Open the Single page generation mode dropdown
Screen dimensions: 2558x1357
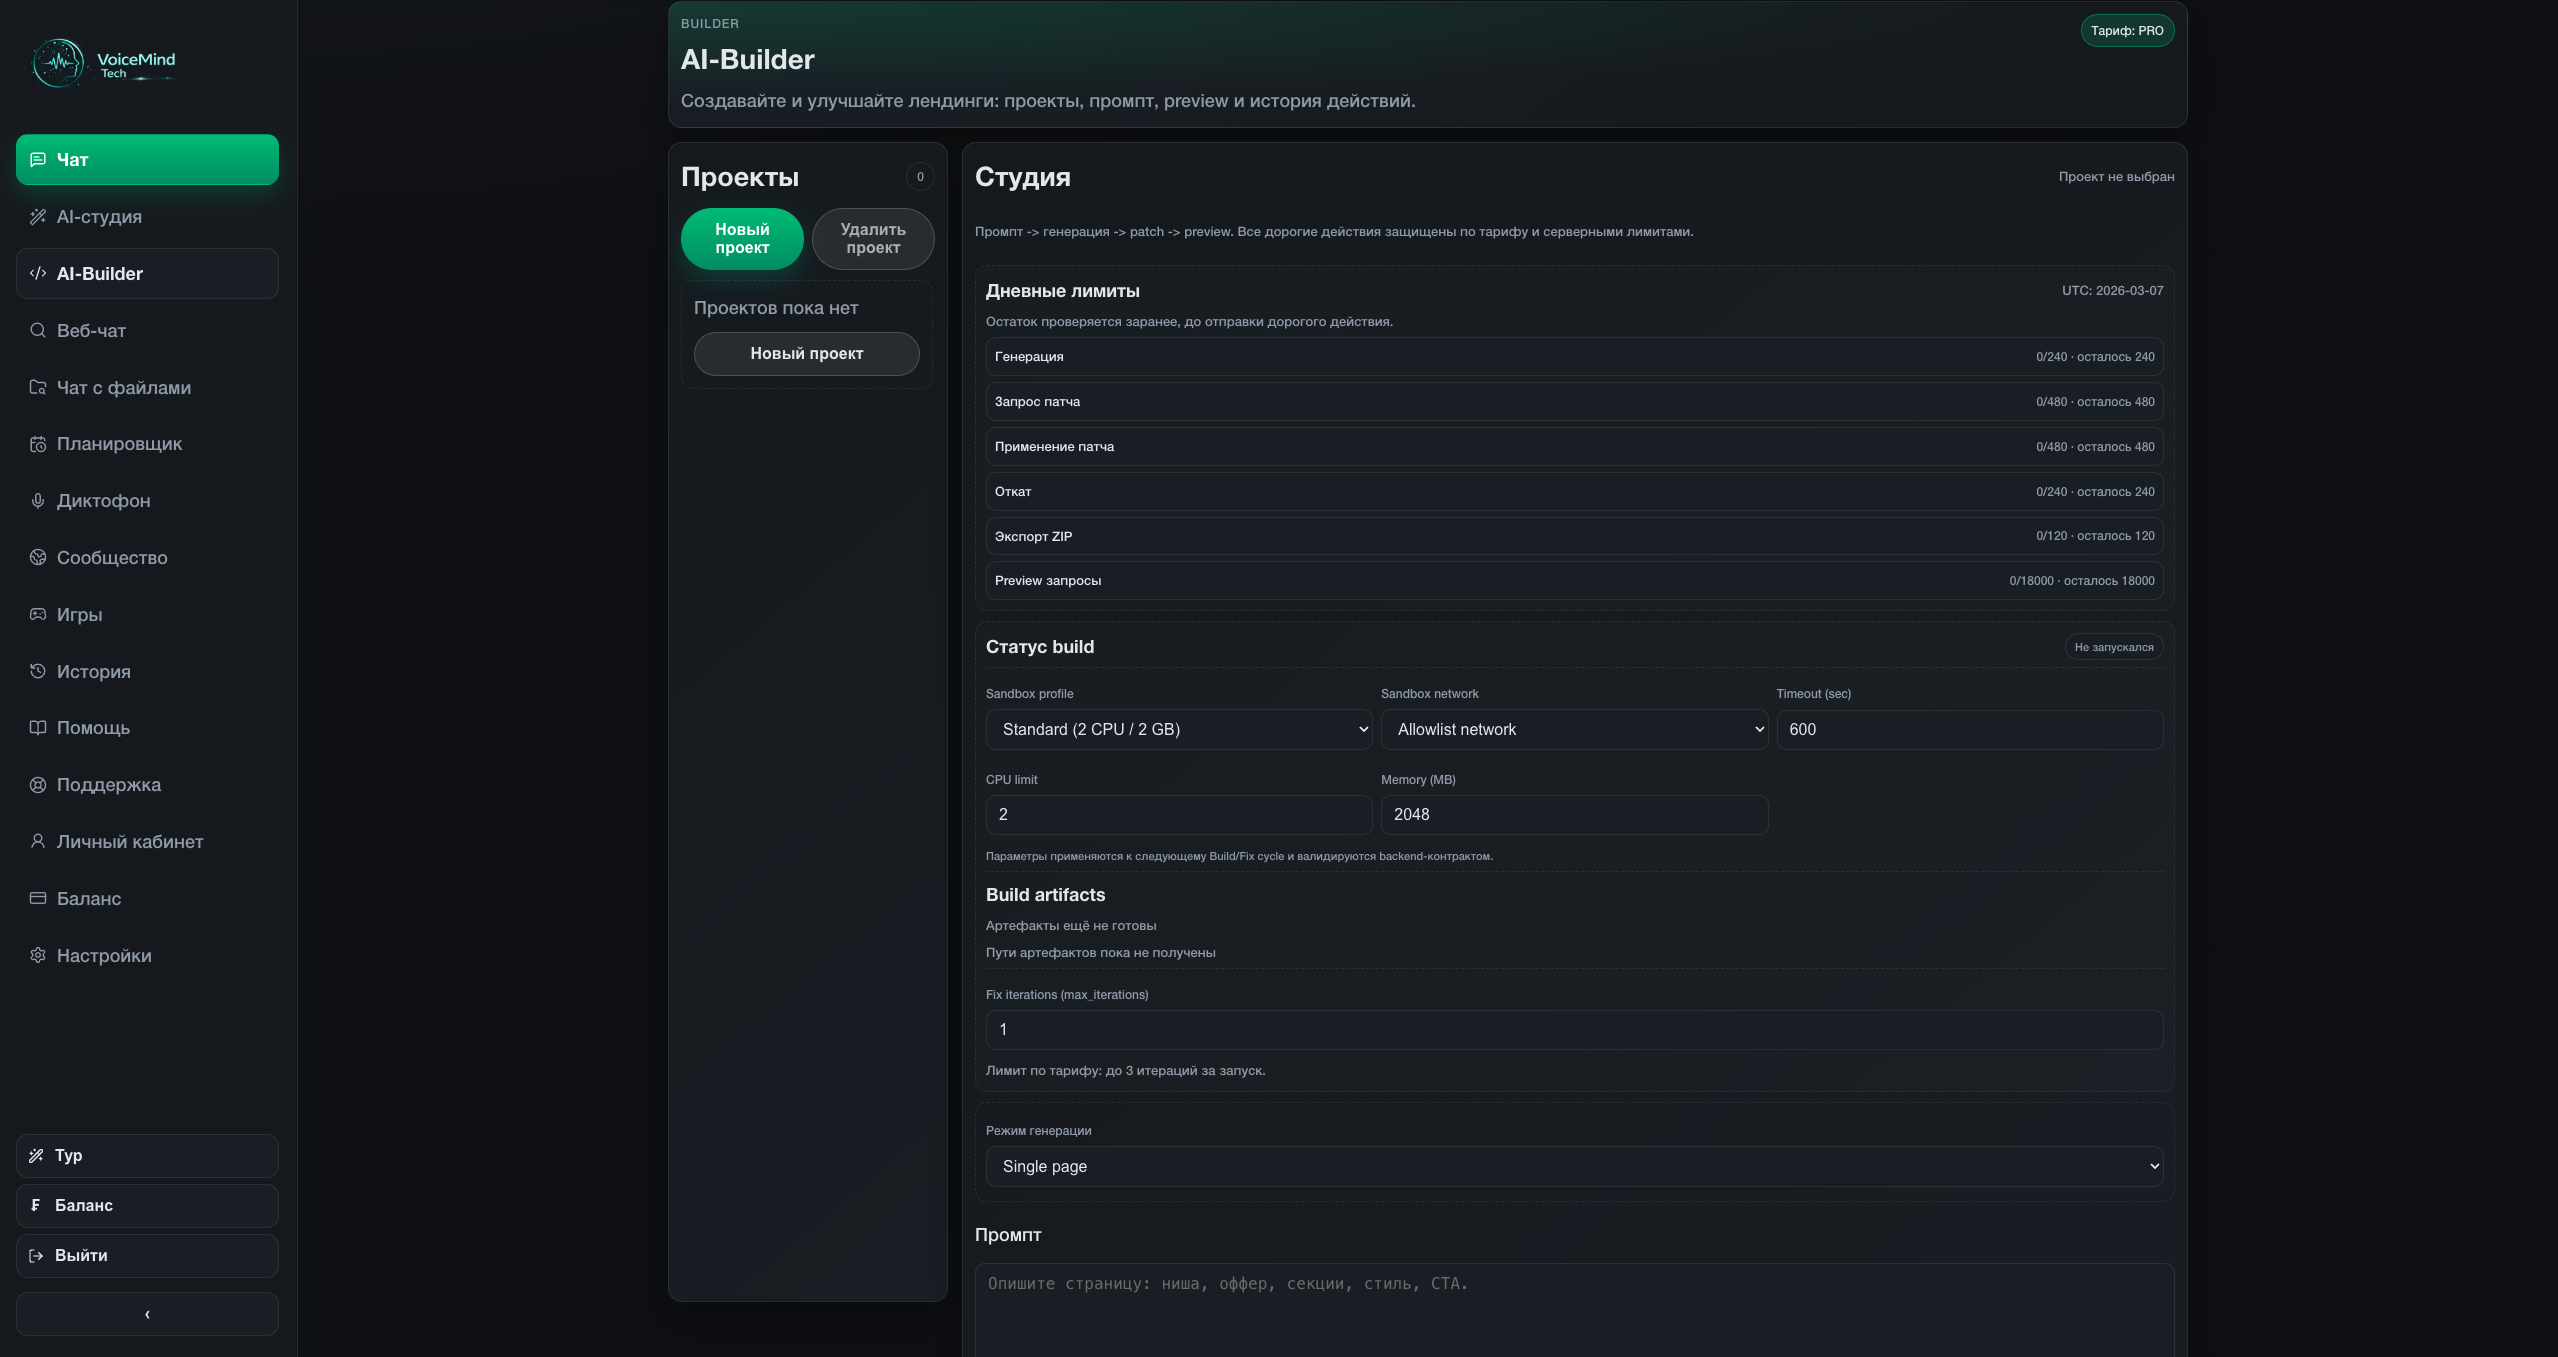click(x=1572, y=1165)
